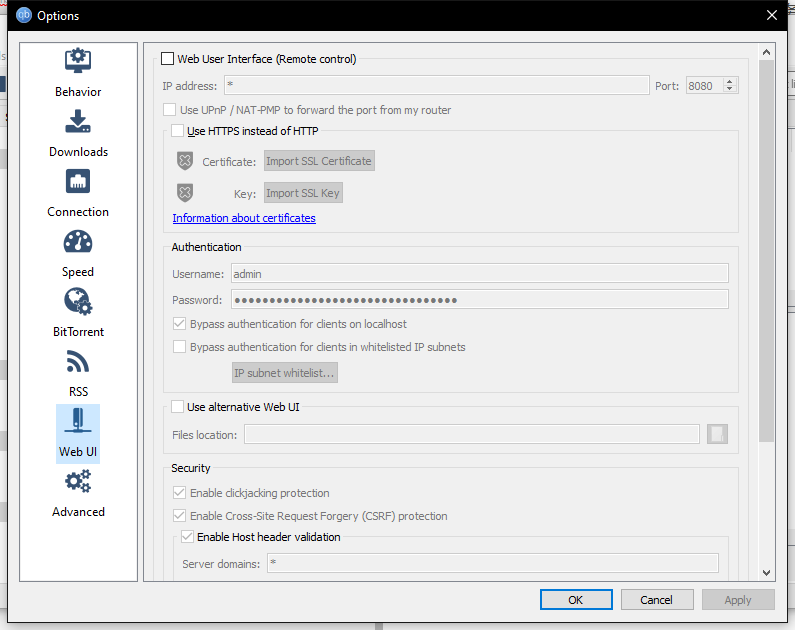The image size is (795, 630).
Task: Click the Web UI label in the sidebar
Action: pyautogui.click(x=78, y=452)
